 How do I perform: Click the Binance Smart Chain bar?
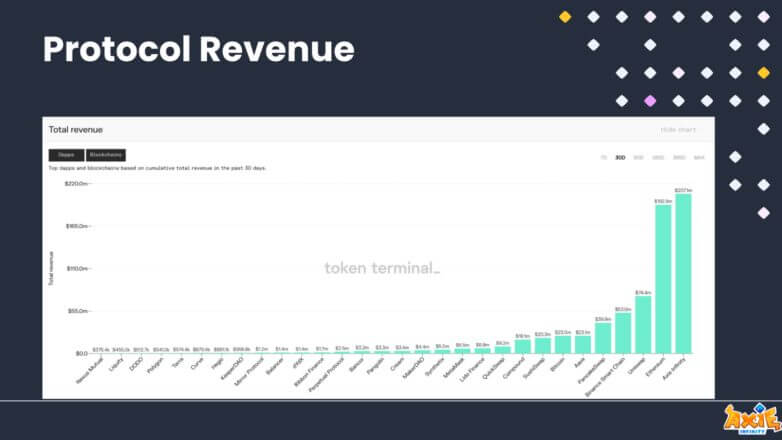[x=623, y=333]
